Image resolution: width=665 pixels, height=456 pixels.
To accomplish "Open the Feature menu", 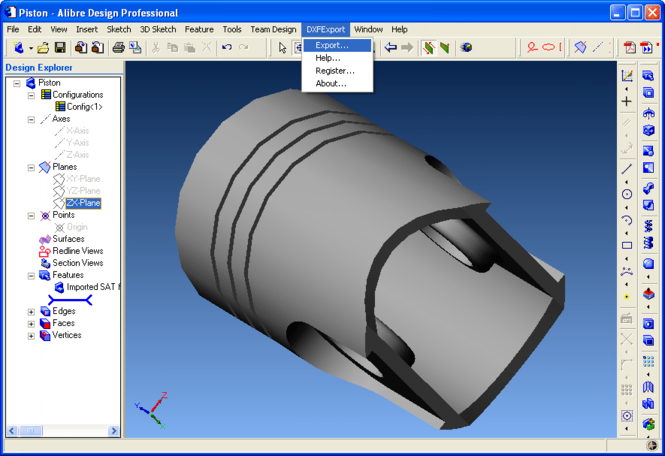I will point(199,29).
